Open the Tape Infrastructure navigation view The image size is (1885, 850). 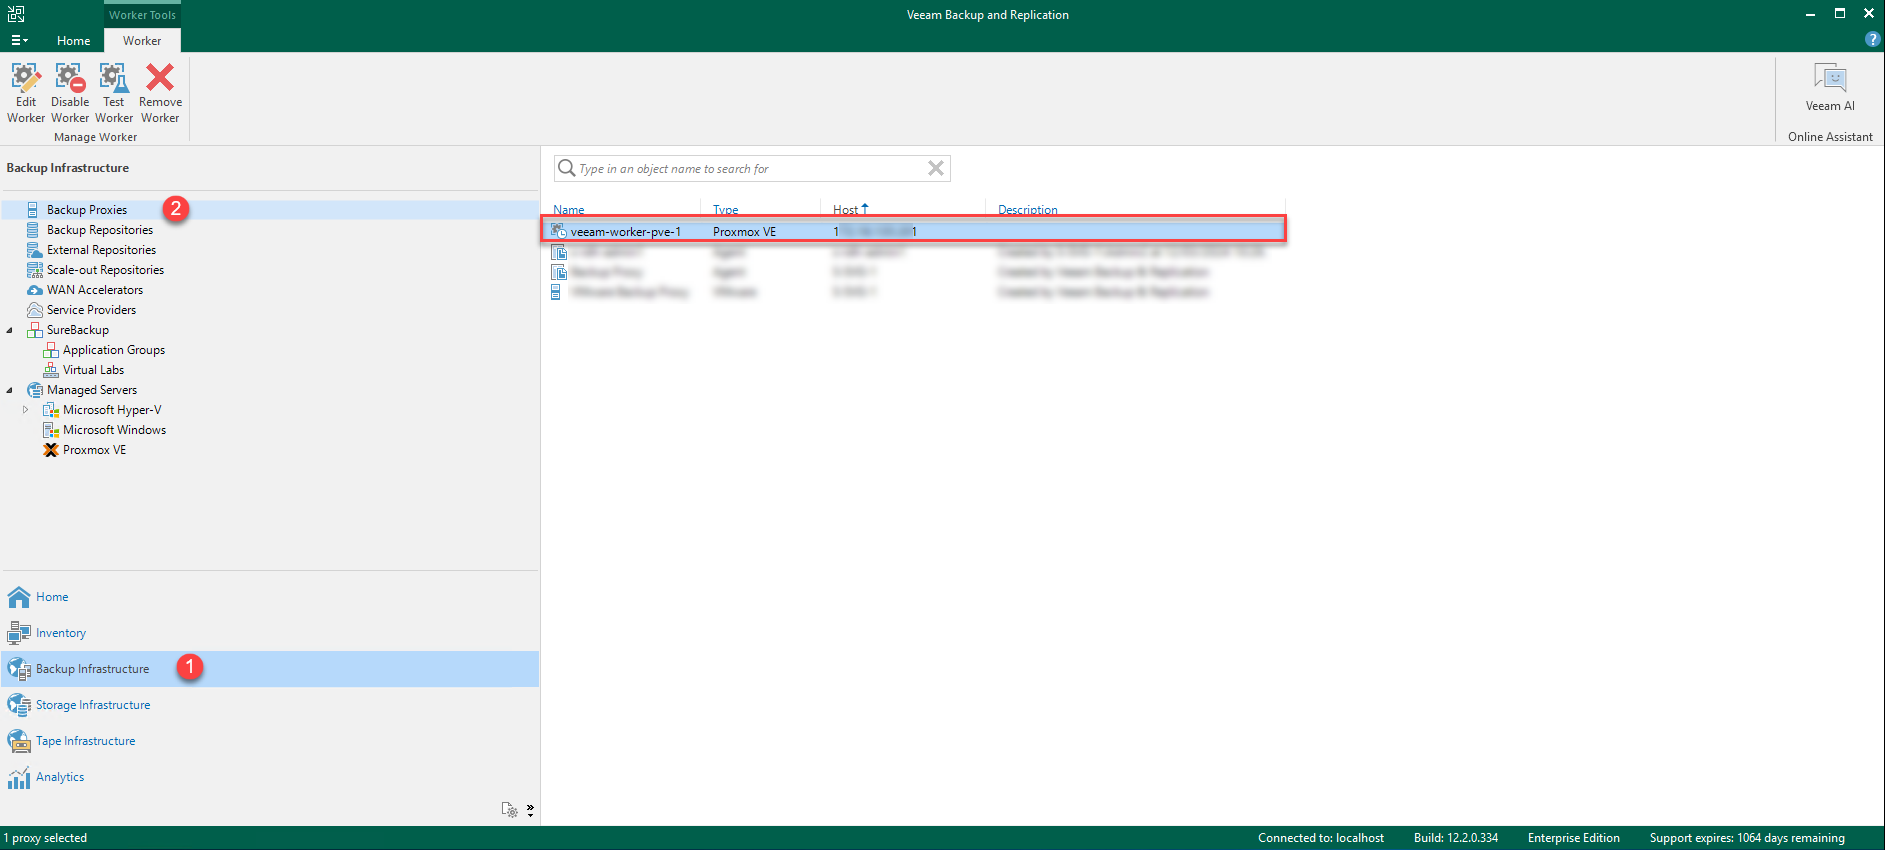85,741
